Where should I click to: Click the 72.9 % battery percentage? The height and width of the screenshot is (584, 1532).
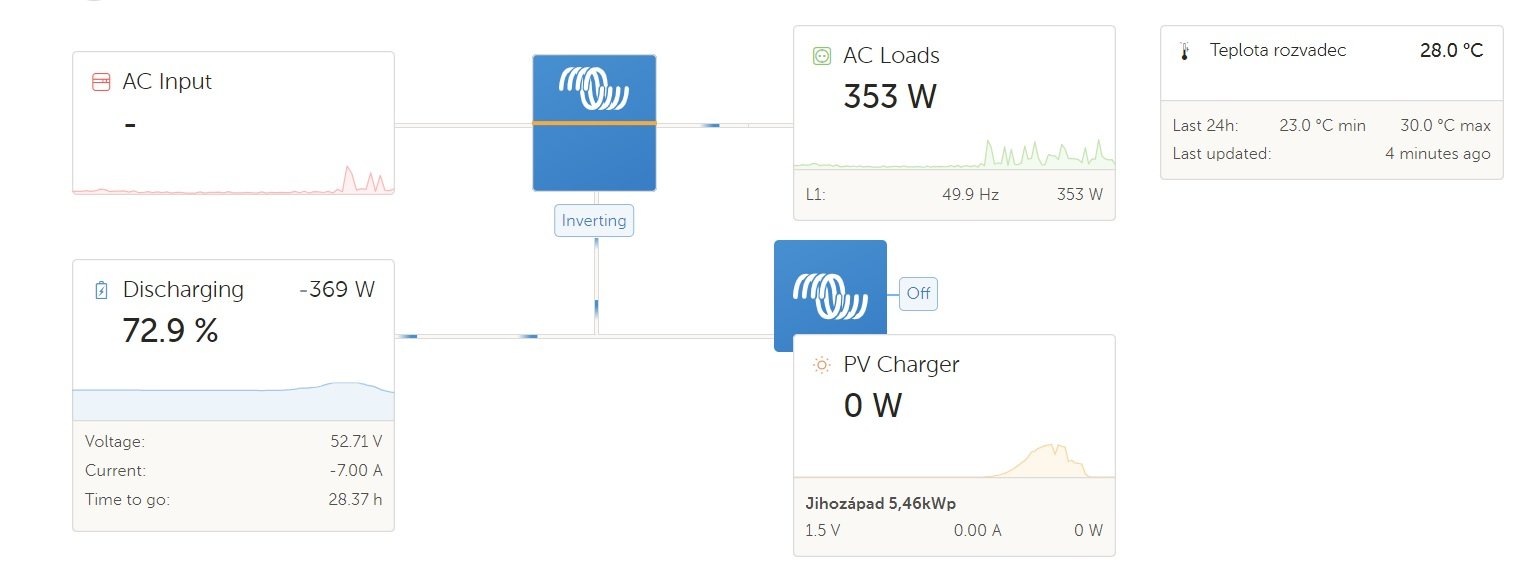(x=170, y=331)
